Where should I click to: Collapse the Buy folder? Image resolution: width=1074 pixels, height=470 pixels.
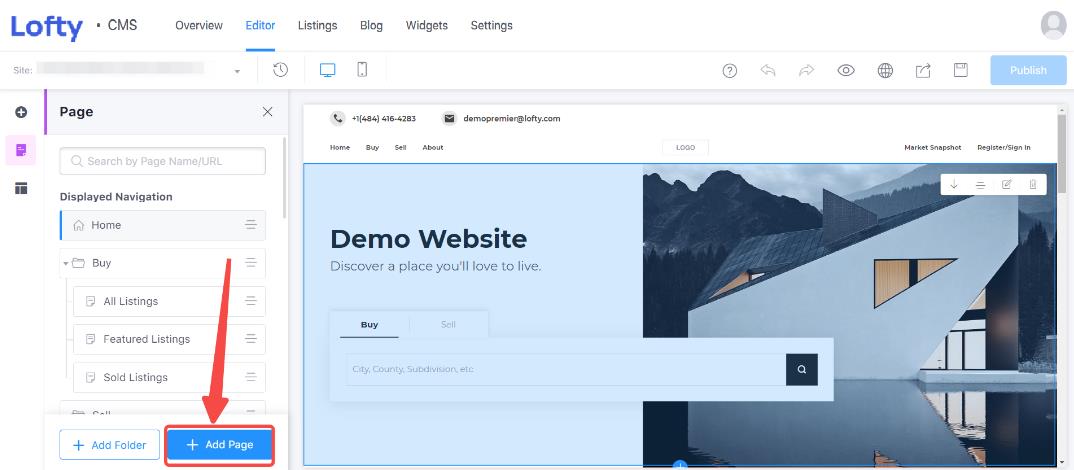click(x=66, y=263)
